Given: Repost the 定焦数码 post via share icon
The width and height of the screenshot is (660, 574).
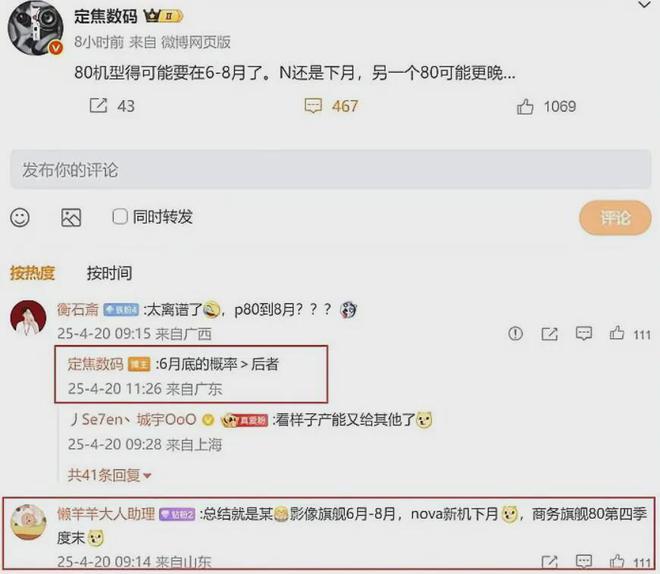Looking at the screenshot, I should coord(98,106).
